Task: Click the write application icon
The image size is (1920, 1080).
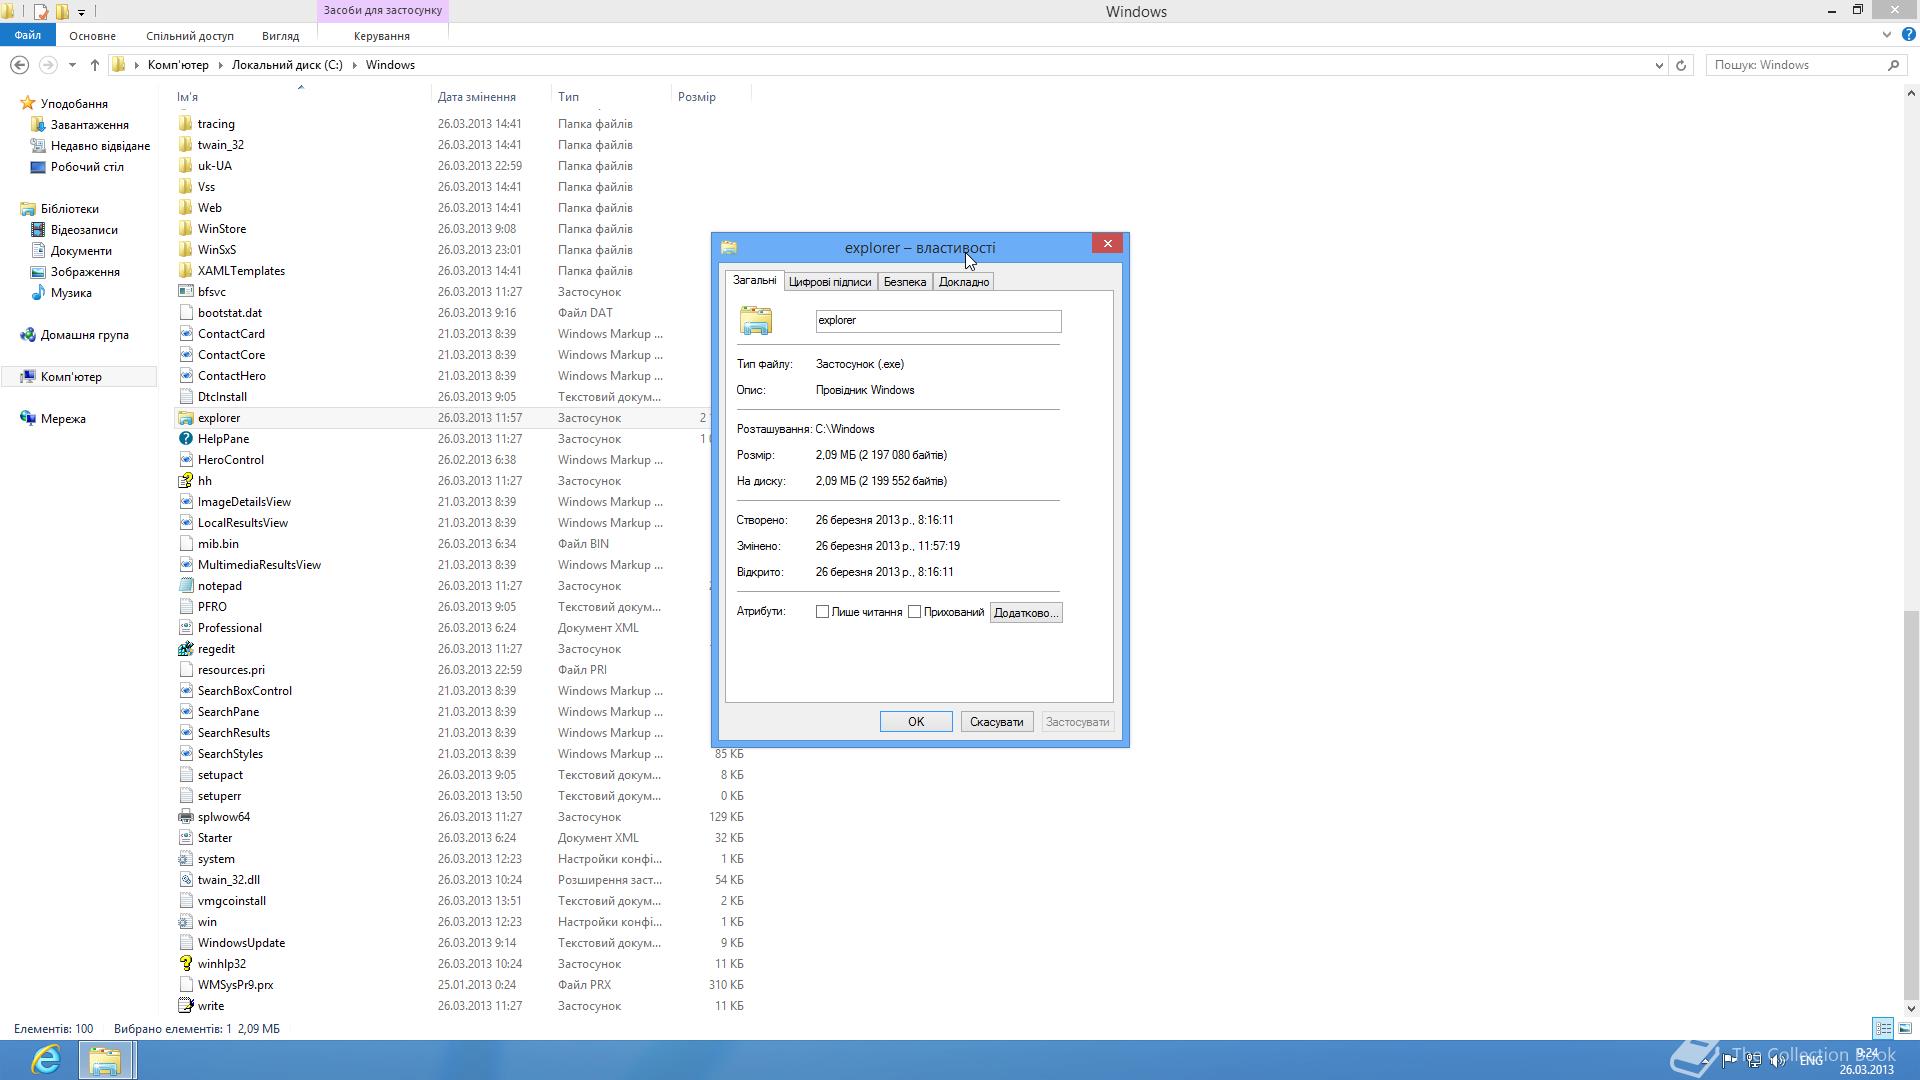Action: [x=185, y=1006]
